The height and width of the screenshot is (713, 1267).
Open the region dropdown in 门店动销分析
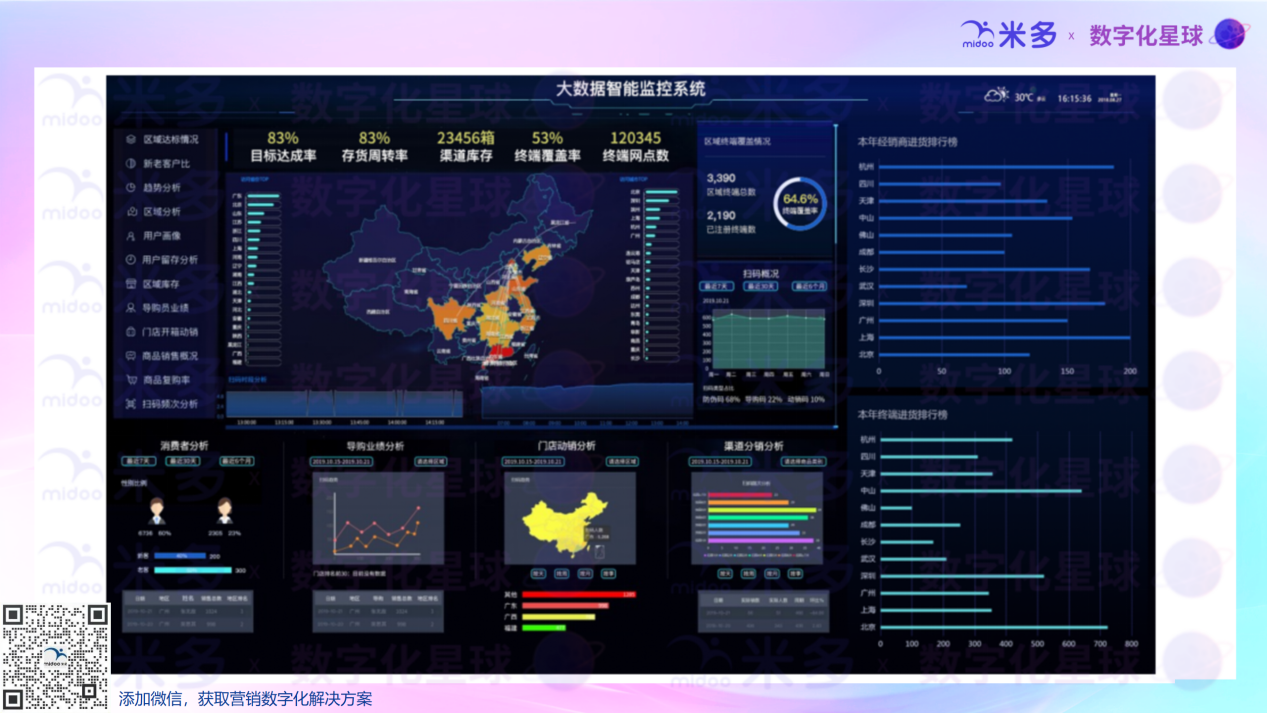tap(621, 462)
